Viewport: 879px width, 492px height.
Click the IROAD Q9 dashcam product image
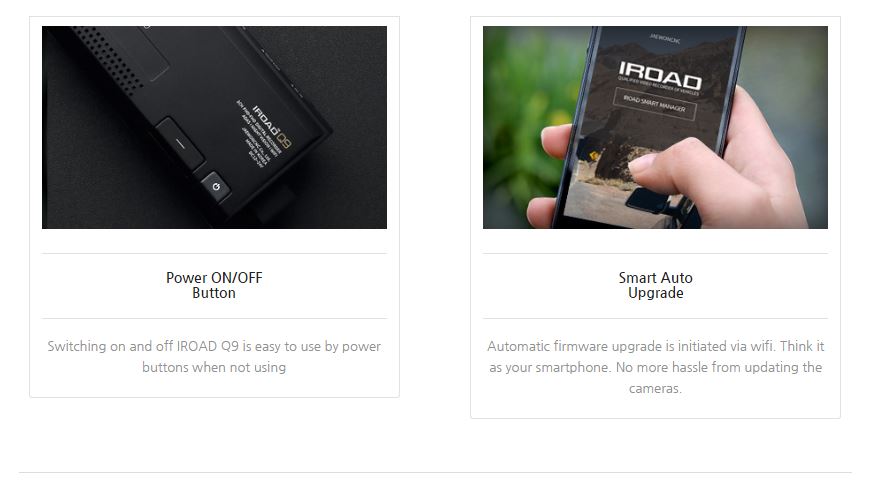[x=214, y=127]
